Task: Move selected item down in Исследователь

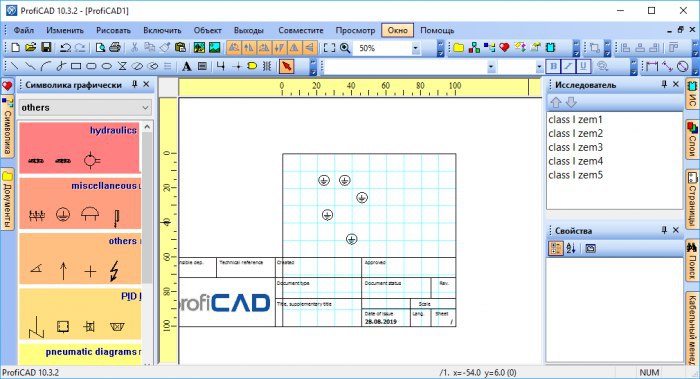Action: click(x=571, y=103)
